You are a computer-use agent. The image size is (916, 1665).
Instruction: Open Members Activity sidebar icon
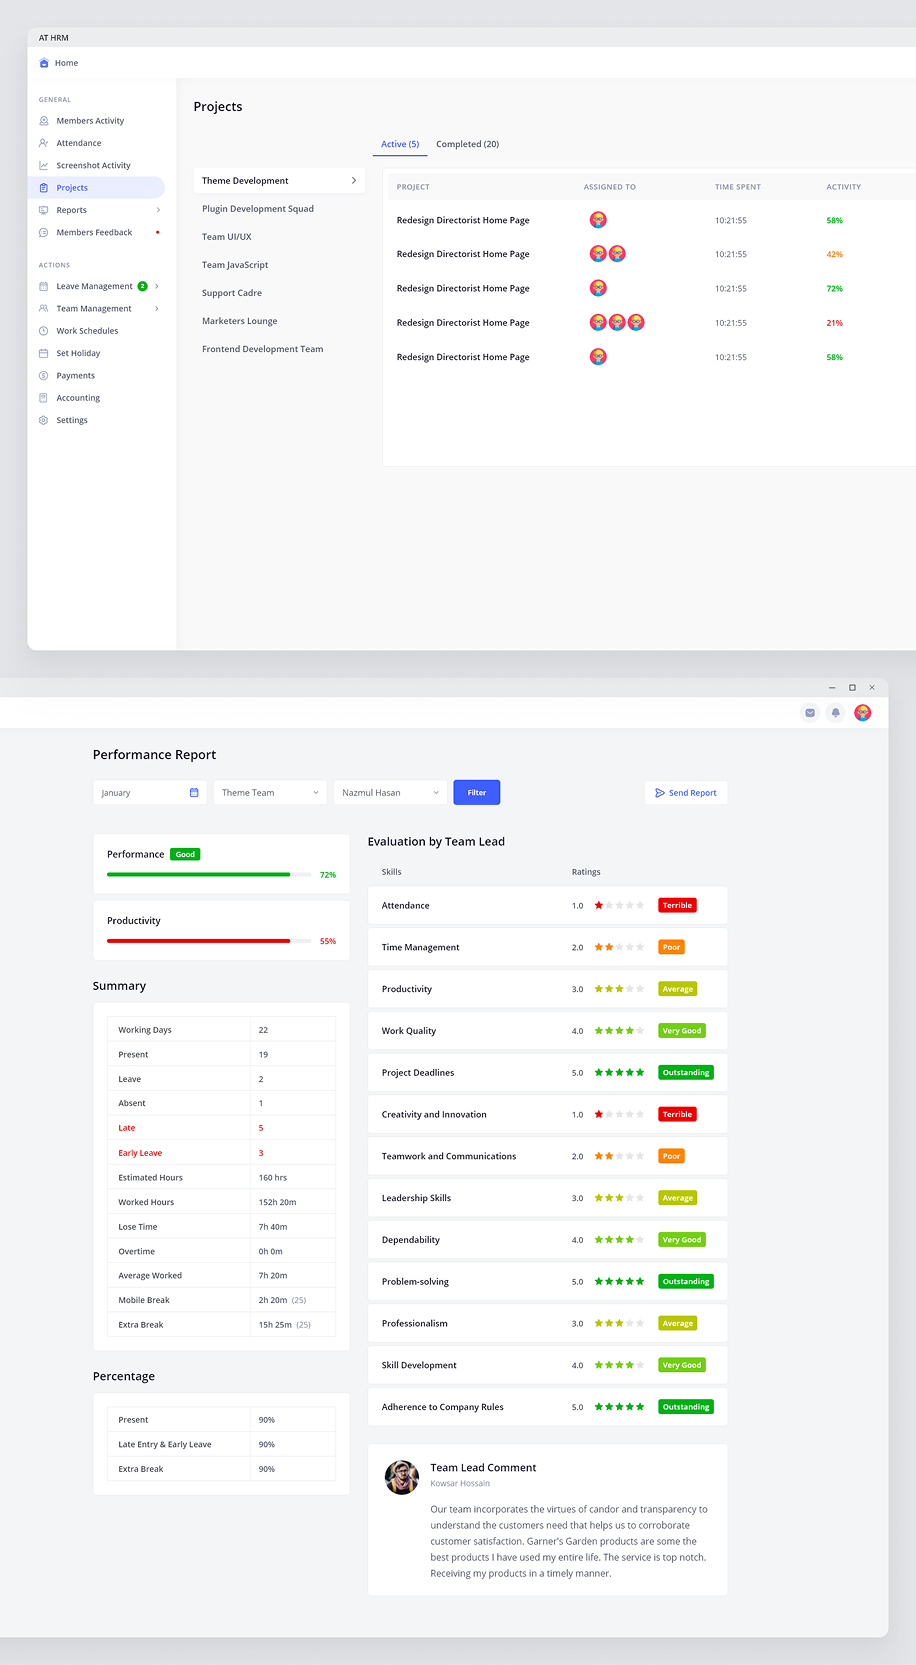point(44,121)
